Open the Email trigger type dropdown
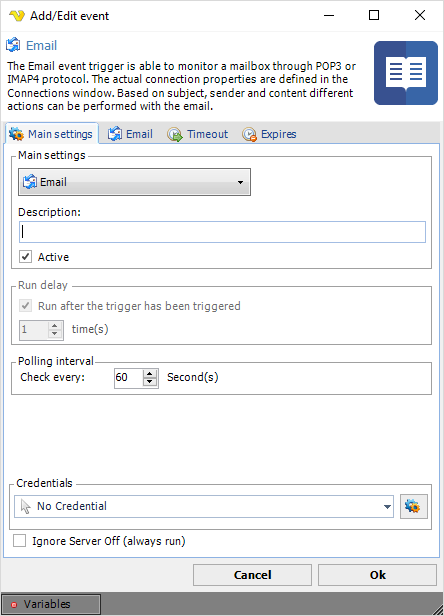This screenshot has height=616, width=444. click(x=134, y=182)
